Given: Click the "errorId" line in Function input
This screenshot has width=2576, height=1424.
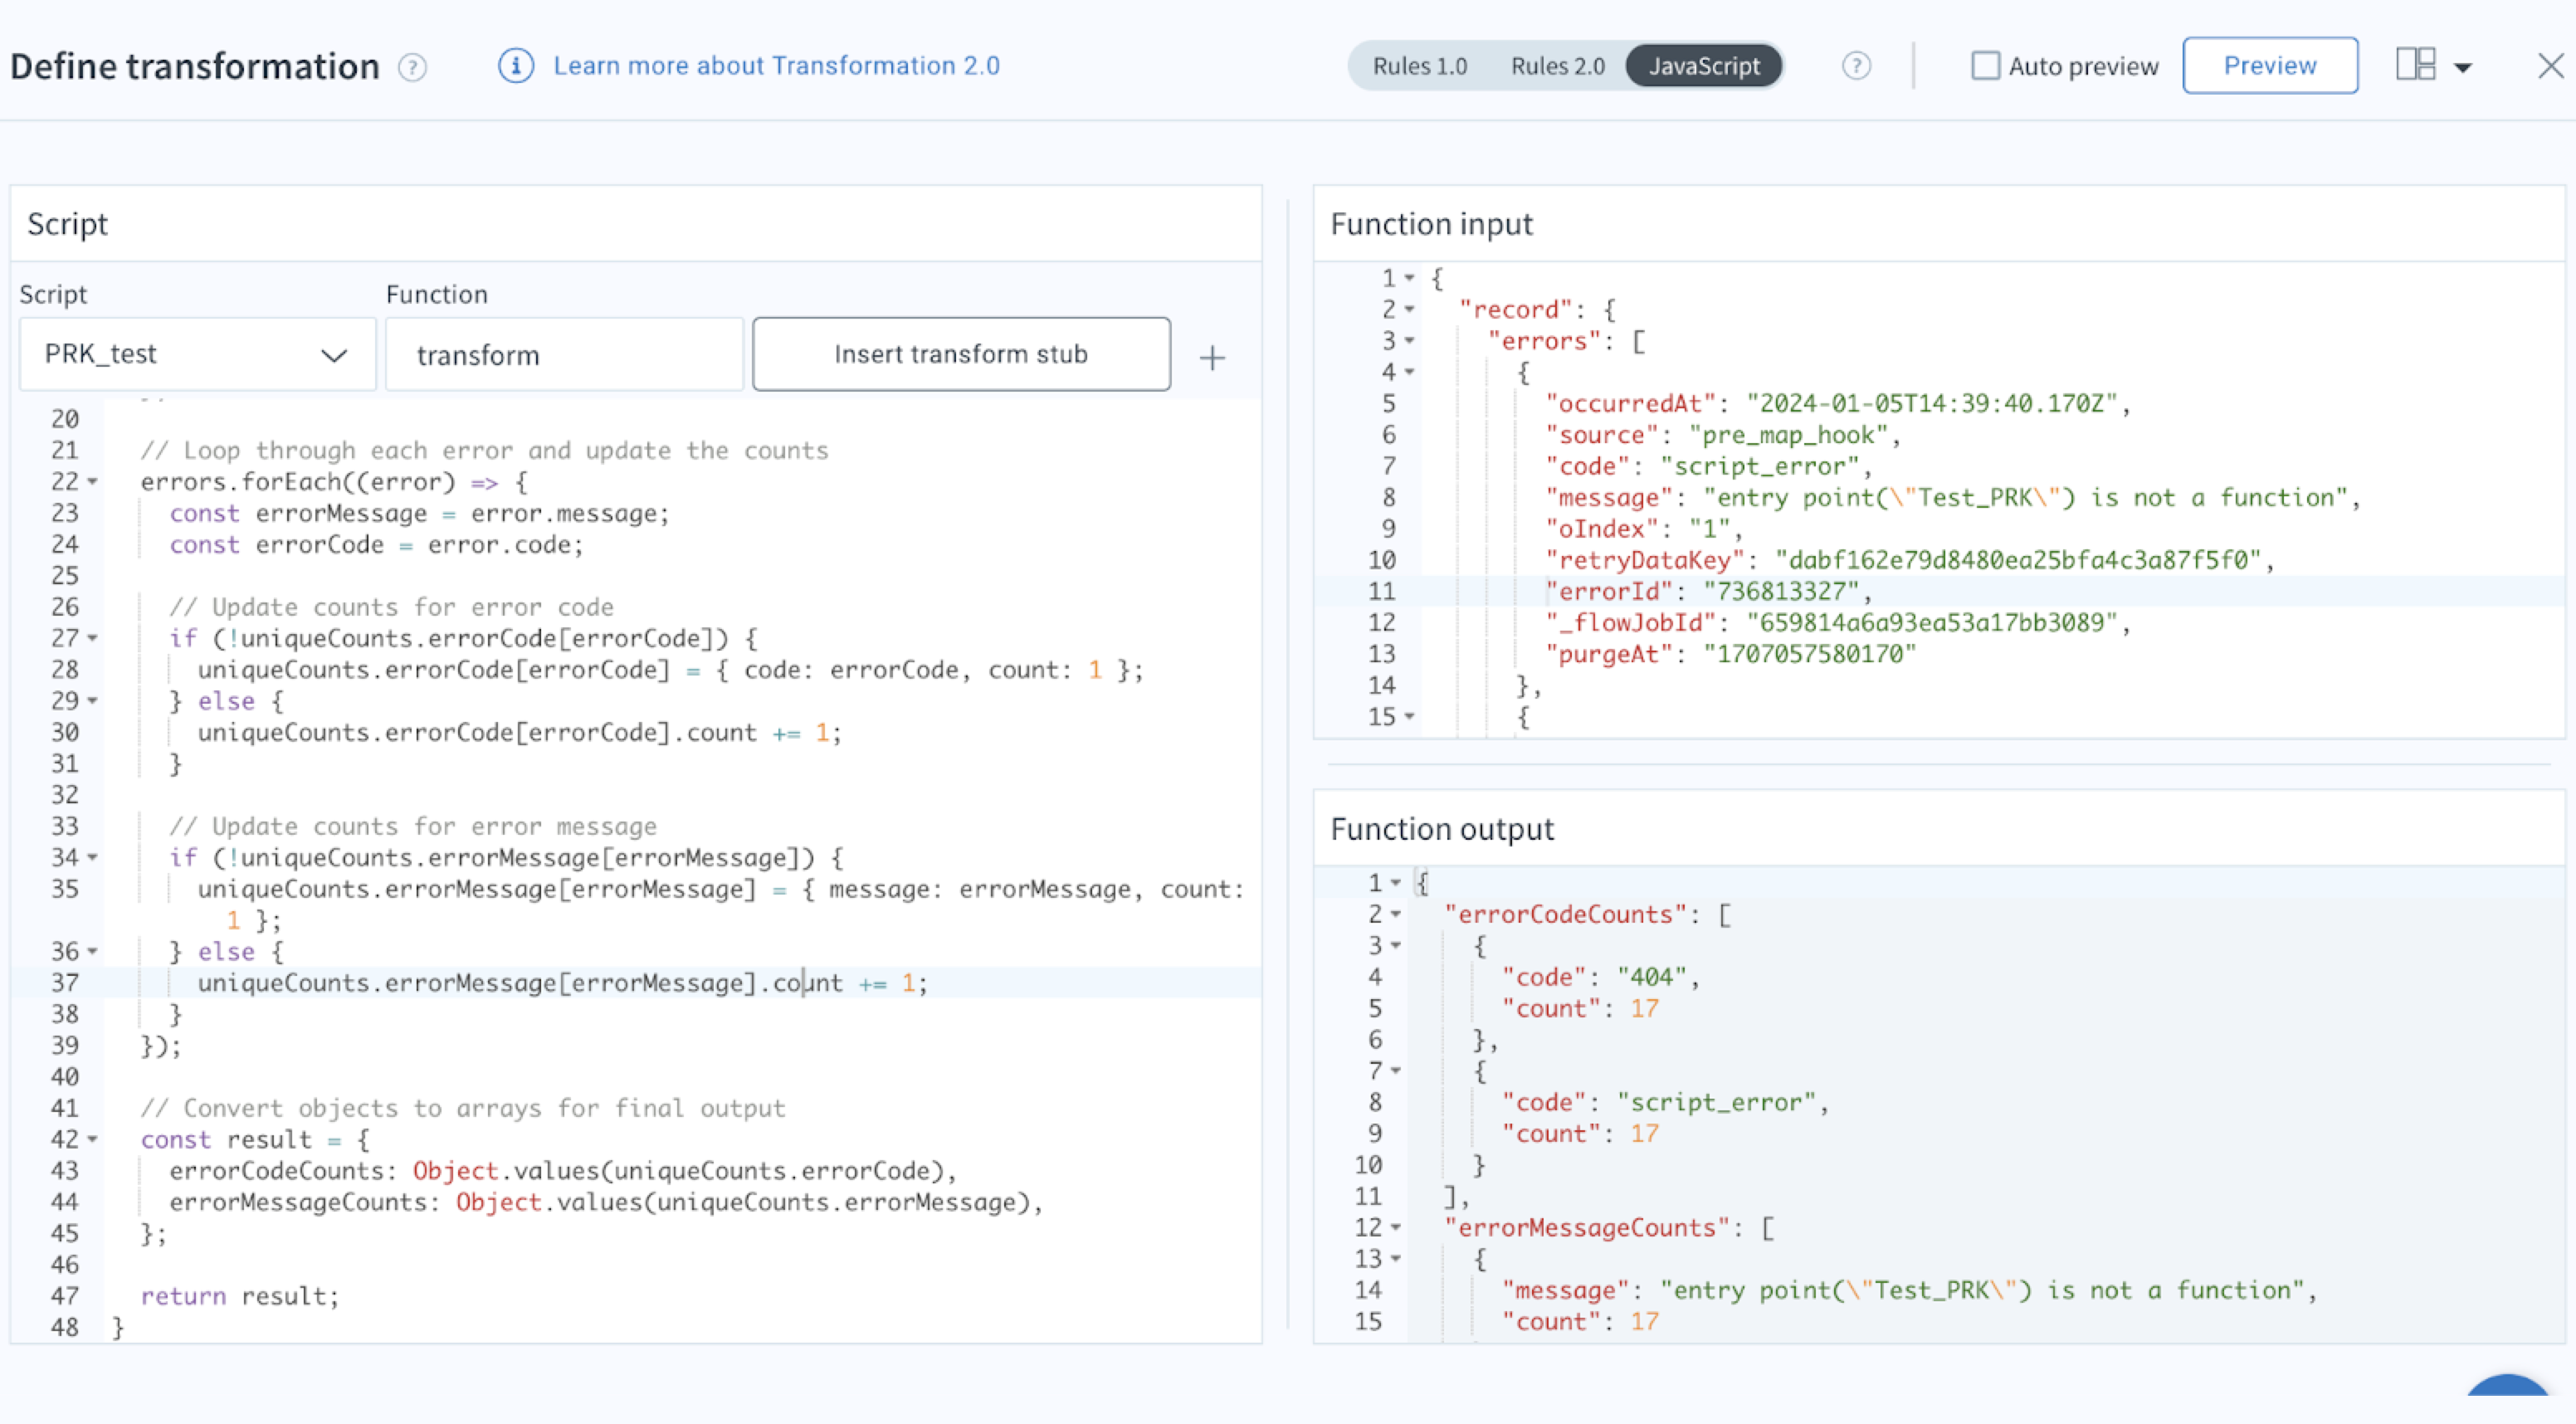Looking at the screenshot, I should pyautogui.click(x=1708, y=591).
